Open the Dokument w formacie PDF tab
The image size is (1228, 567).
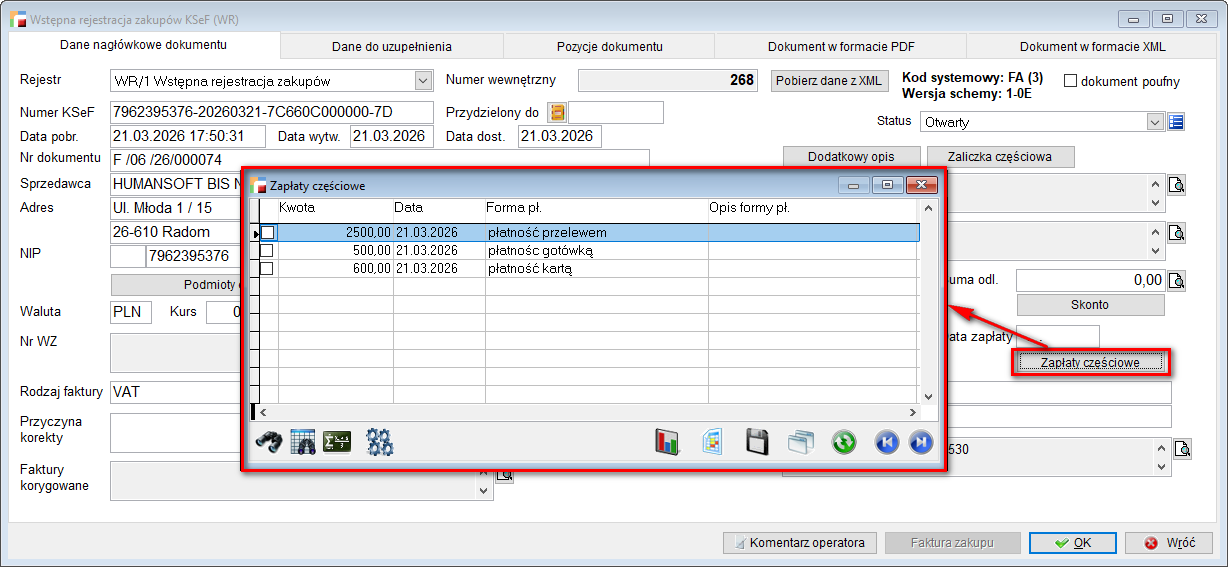(839, 46)
